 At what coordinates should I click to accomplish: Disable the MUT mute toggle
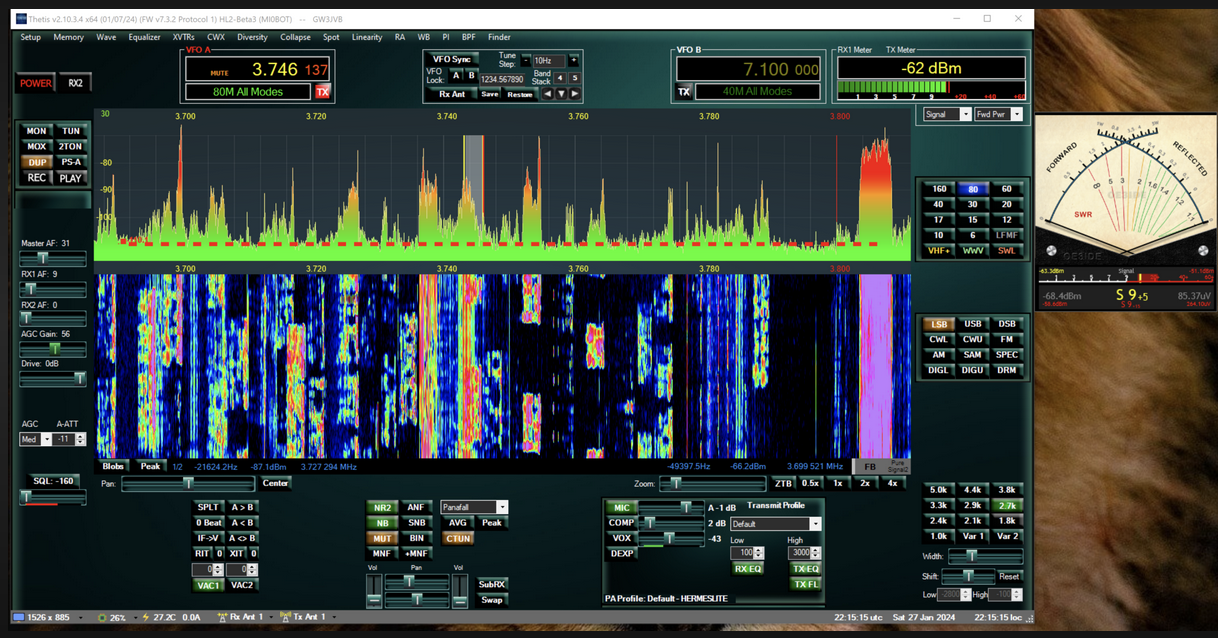pyautogui.click(x=381, y=538)
